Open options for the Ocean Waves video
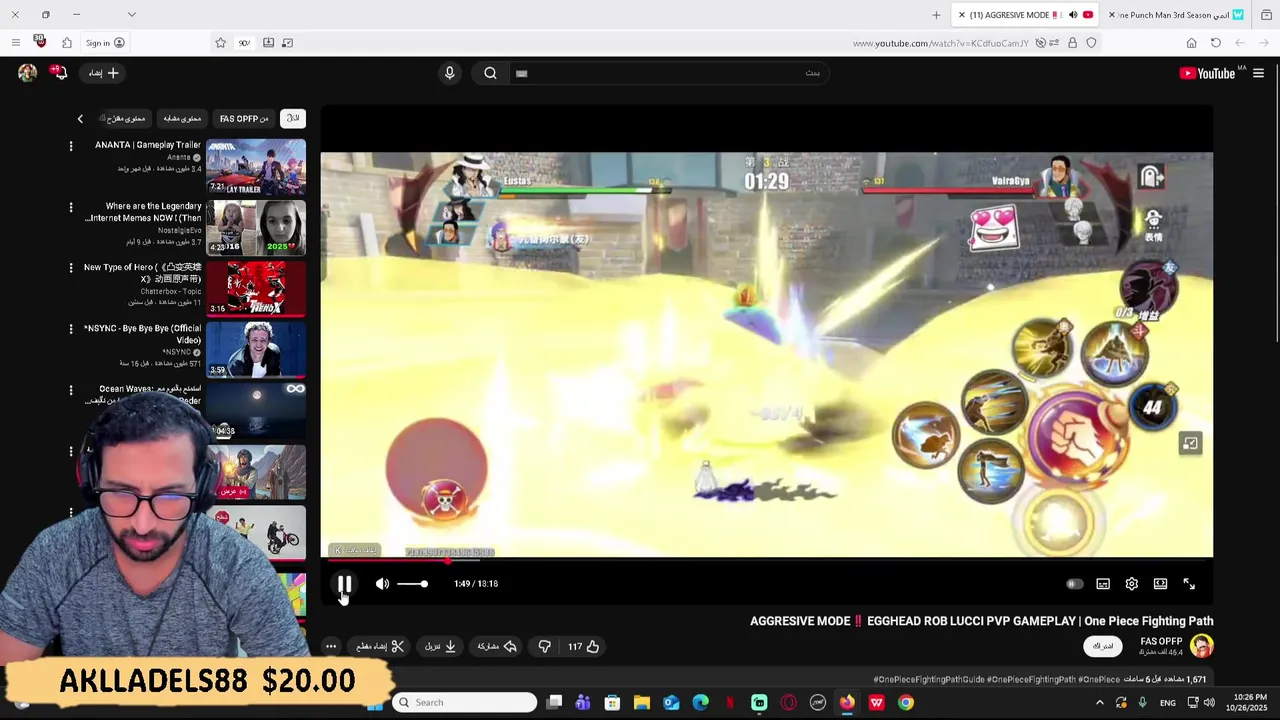The width and height of the screenshot is (1280, 720). (71, 390)
